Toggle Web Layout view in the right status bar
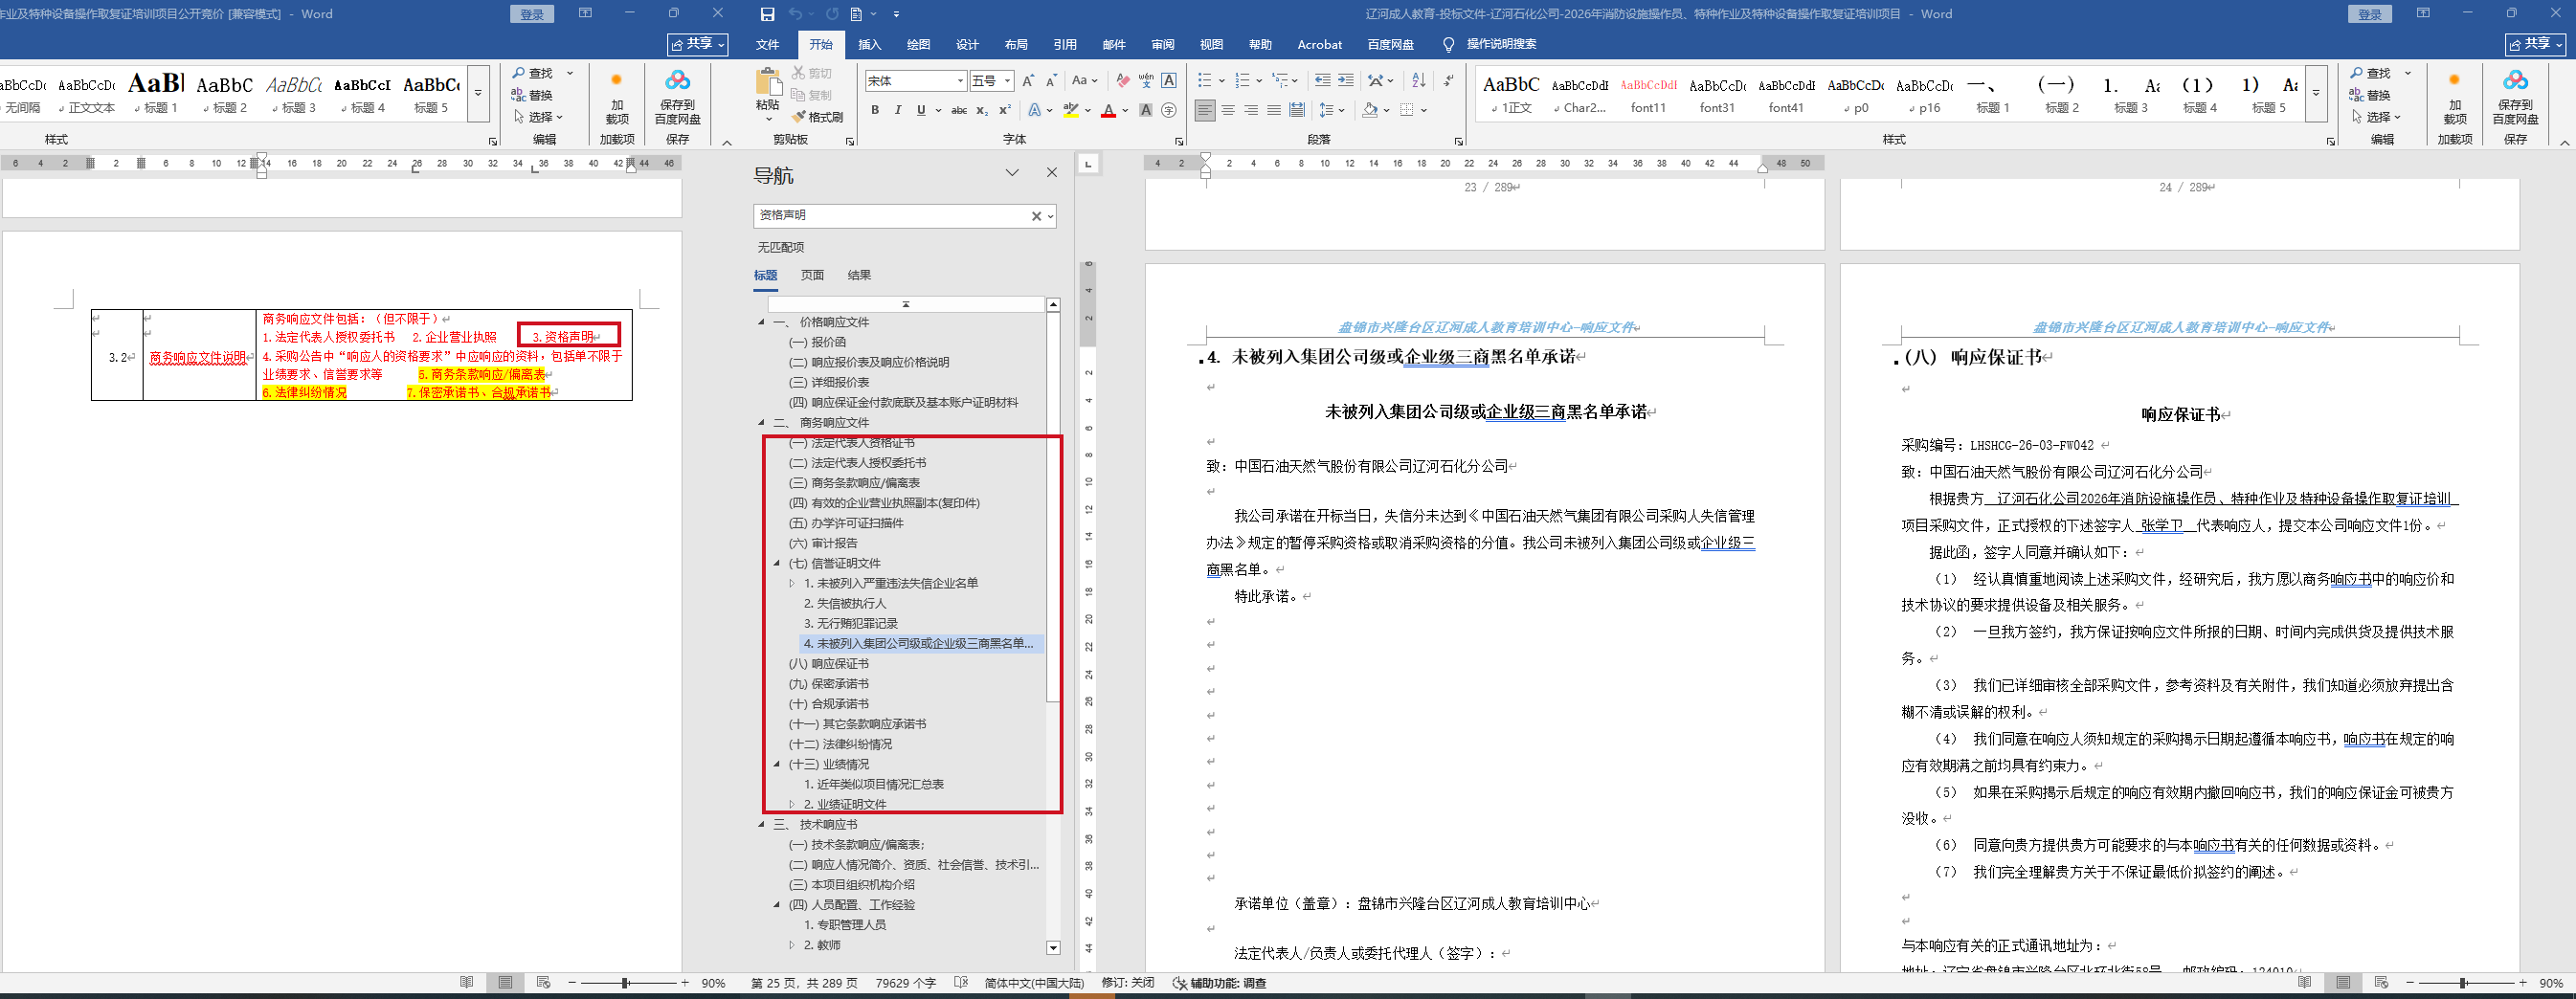The image size is (2576, 999). [2381, 983]
